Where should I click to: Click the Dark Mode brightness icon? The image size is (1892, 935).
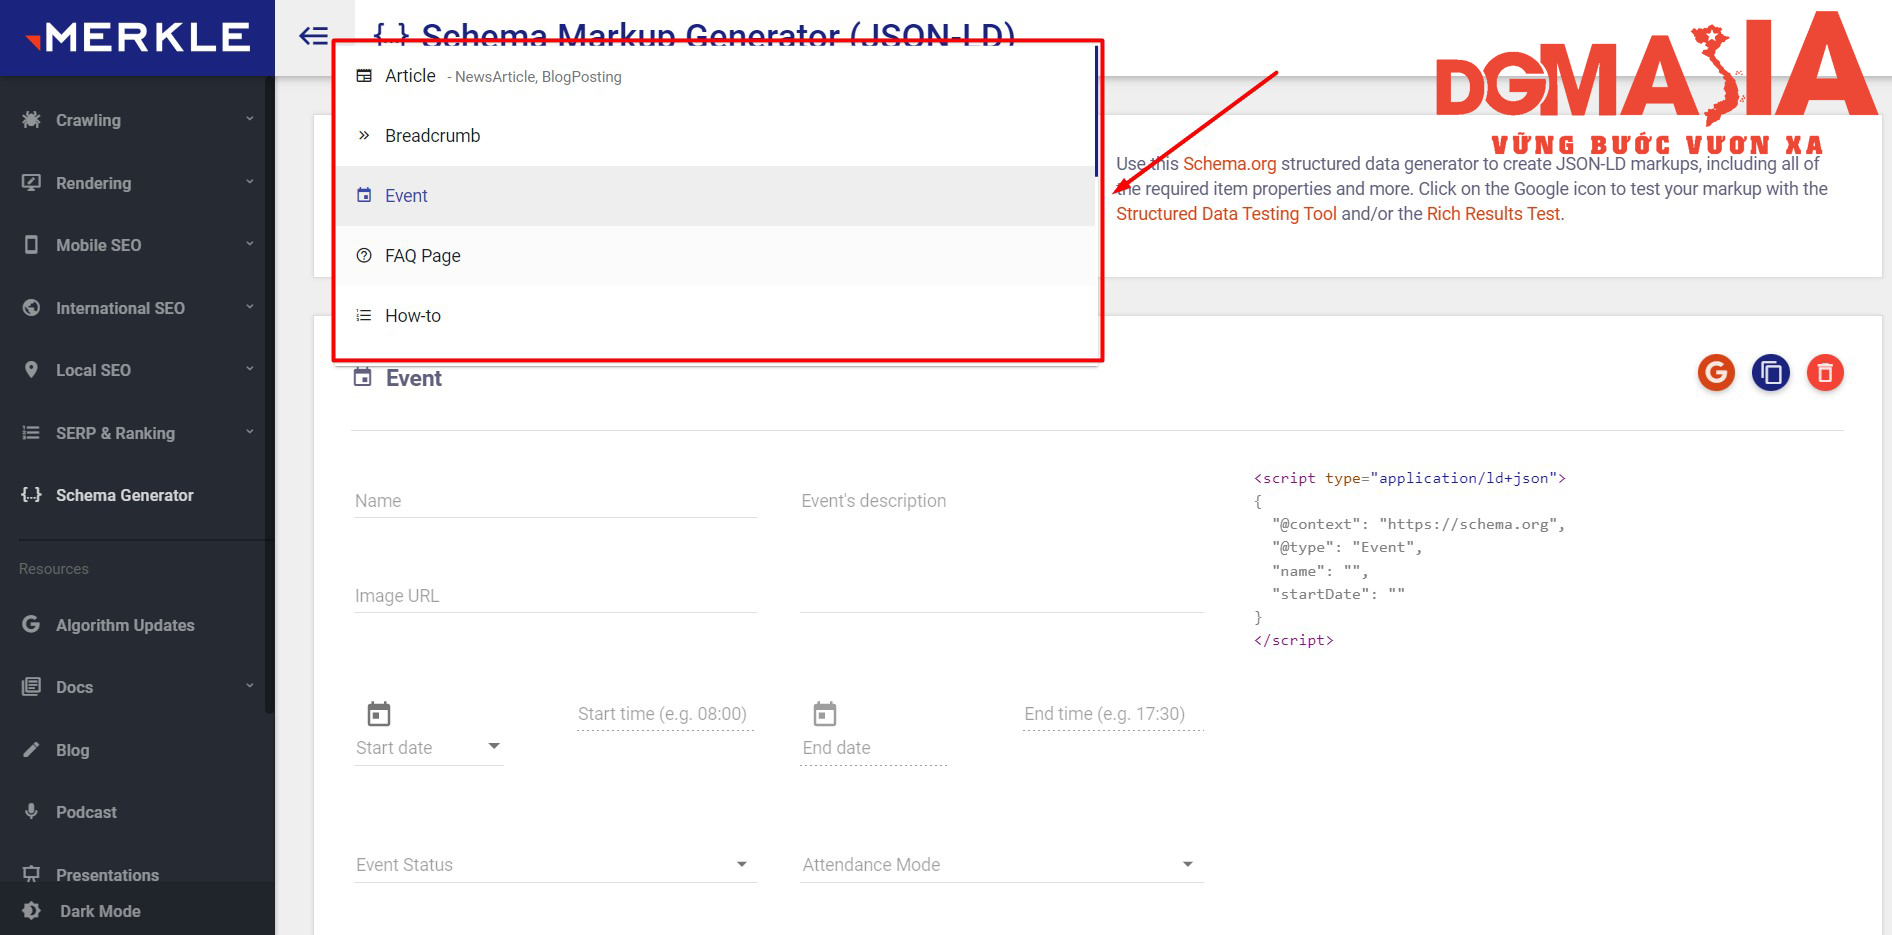(32, 911)
